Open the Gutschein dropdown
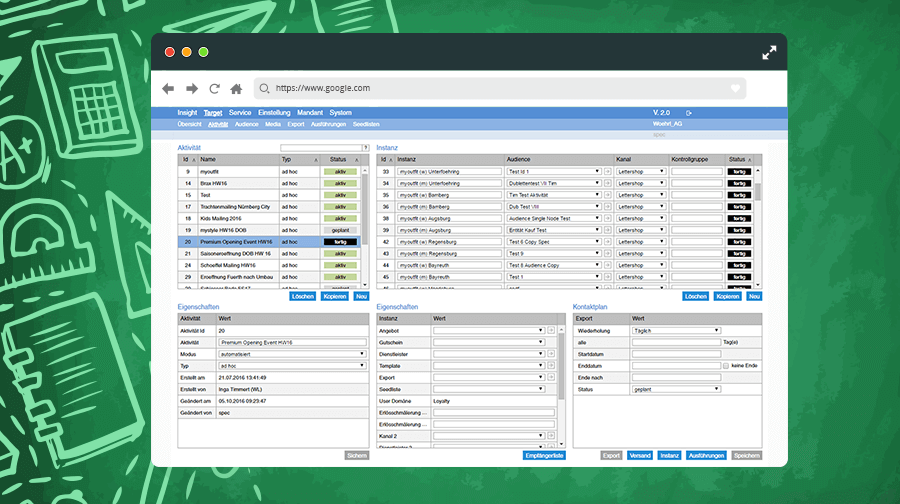Viewport: 900px width, 504px height. (x=488, y=342)
